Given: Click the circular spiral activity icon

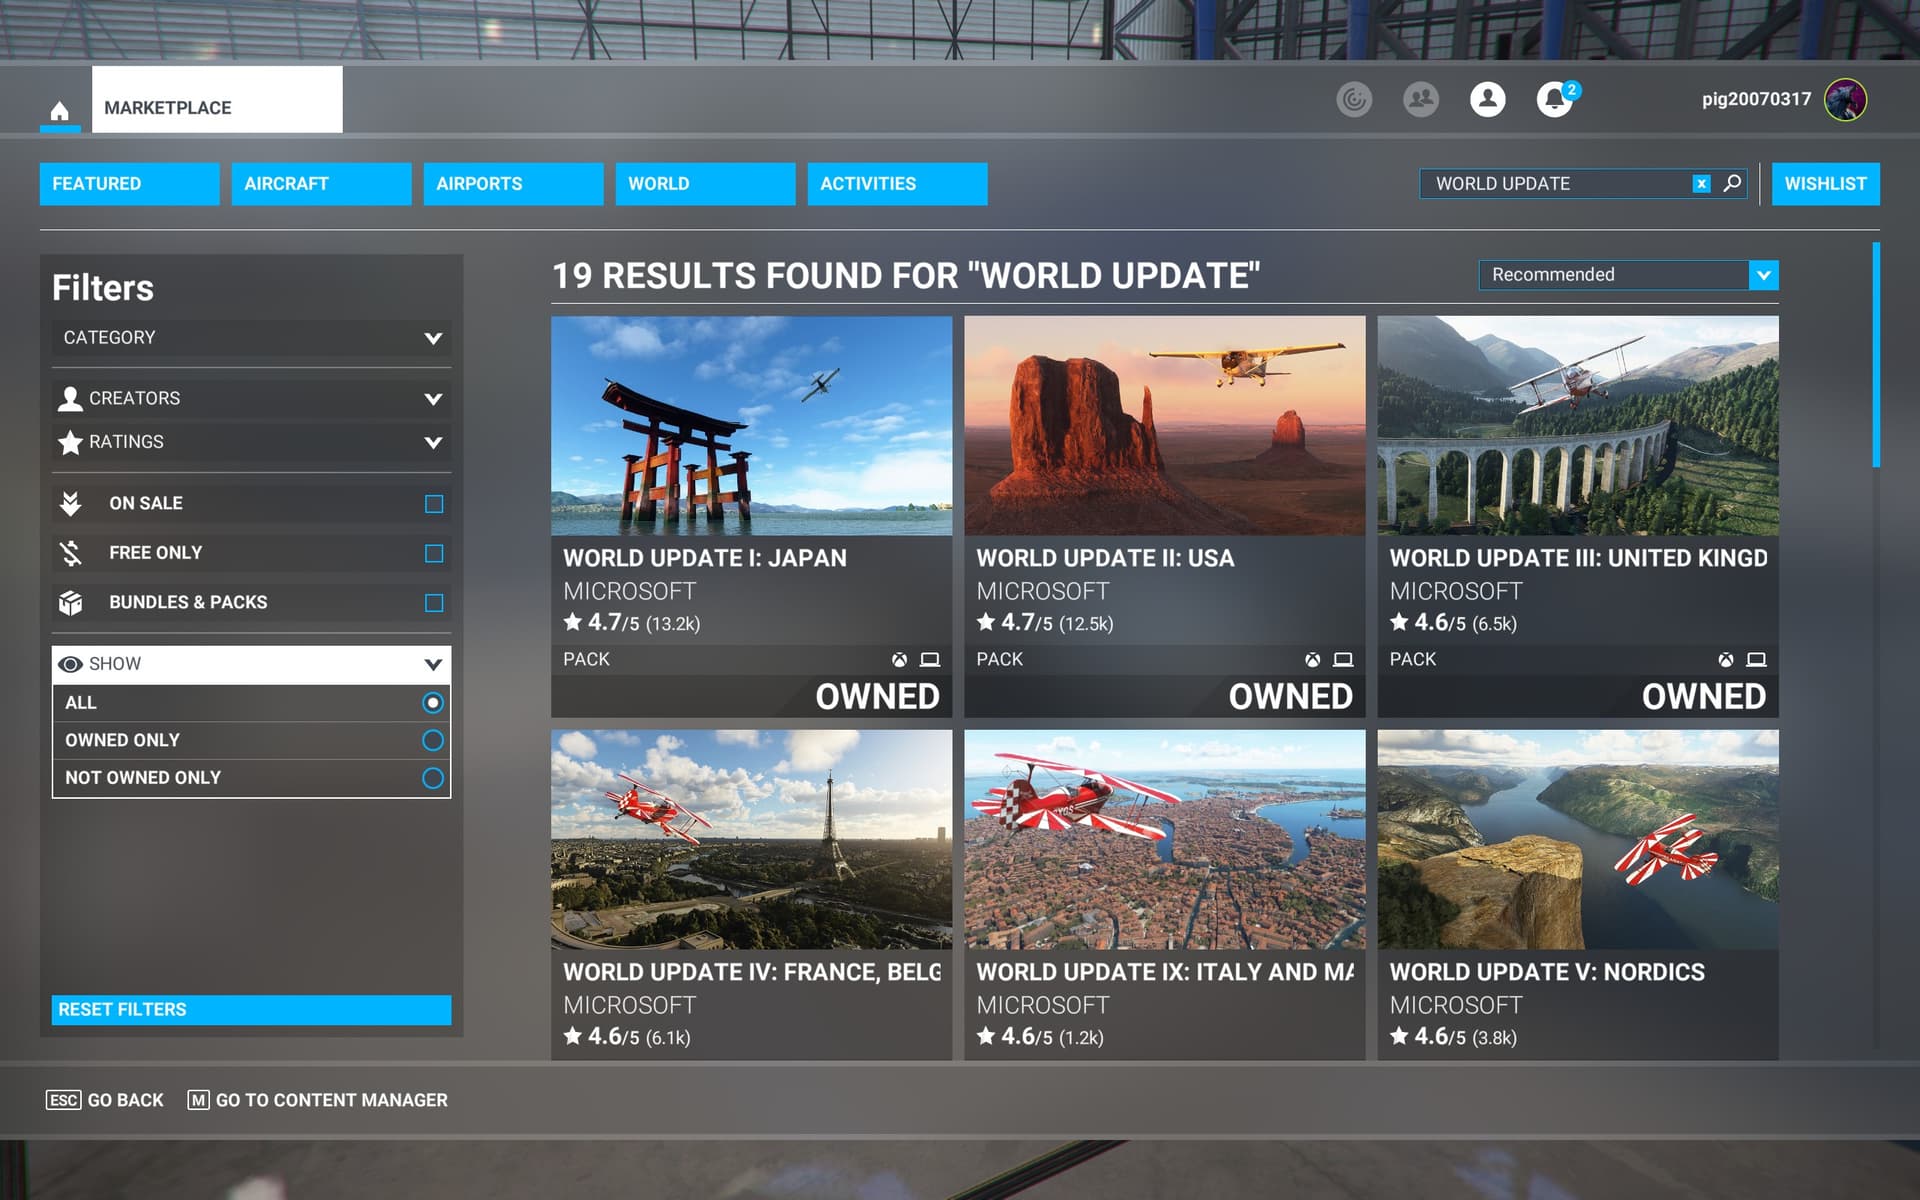Looking at the screenshot, I should pos(1354,99).
